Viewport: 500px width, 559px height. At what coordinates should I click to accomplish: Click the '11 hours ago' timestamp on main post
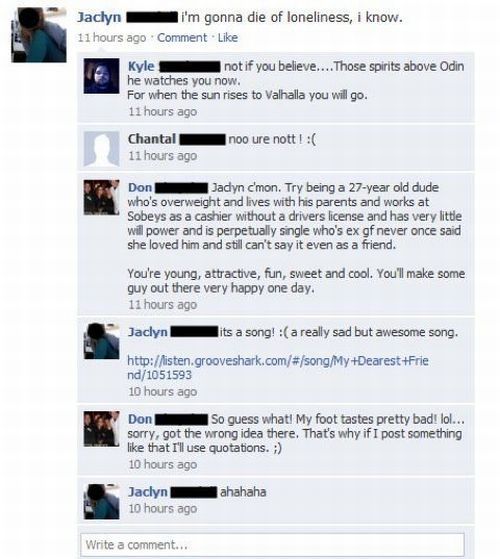click(x=112, y=37)
